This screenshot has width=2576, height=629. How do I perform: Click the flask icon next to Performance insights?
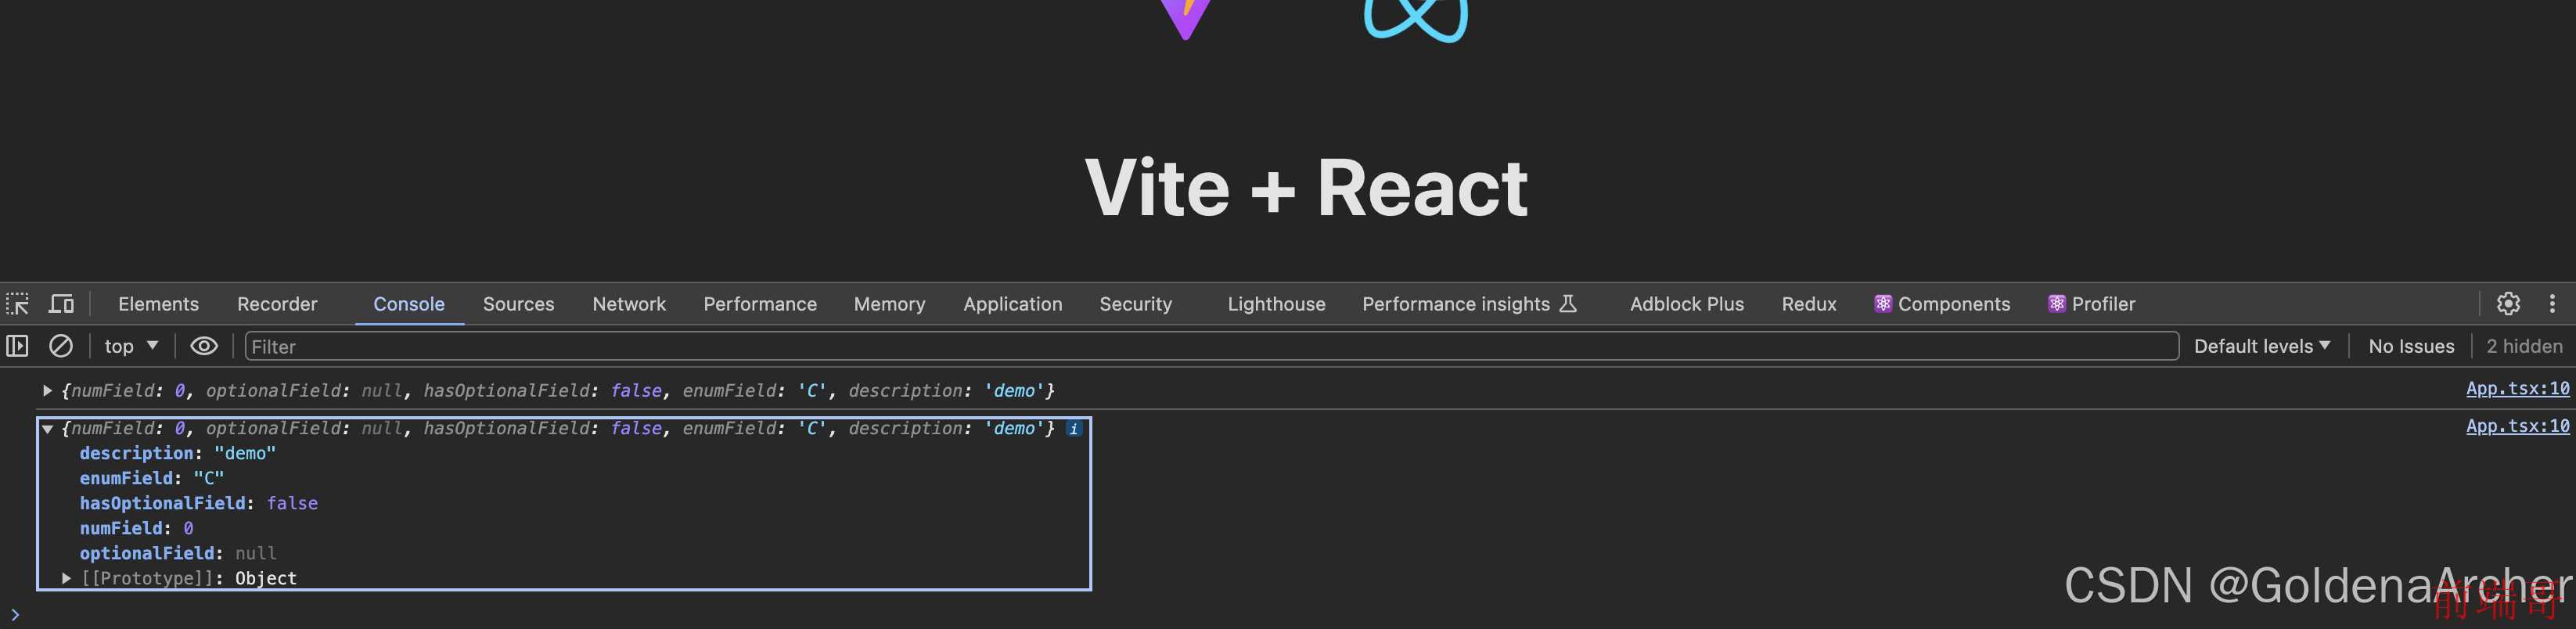pos(1568,303)
